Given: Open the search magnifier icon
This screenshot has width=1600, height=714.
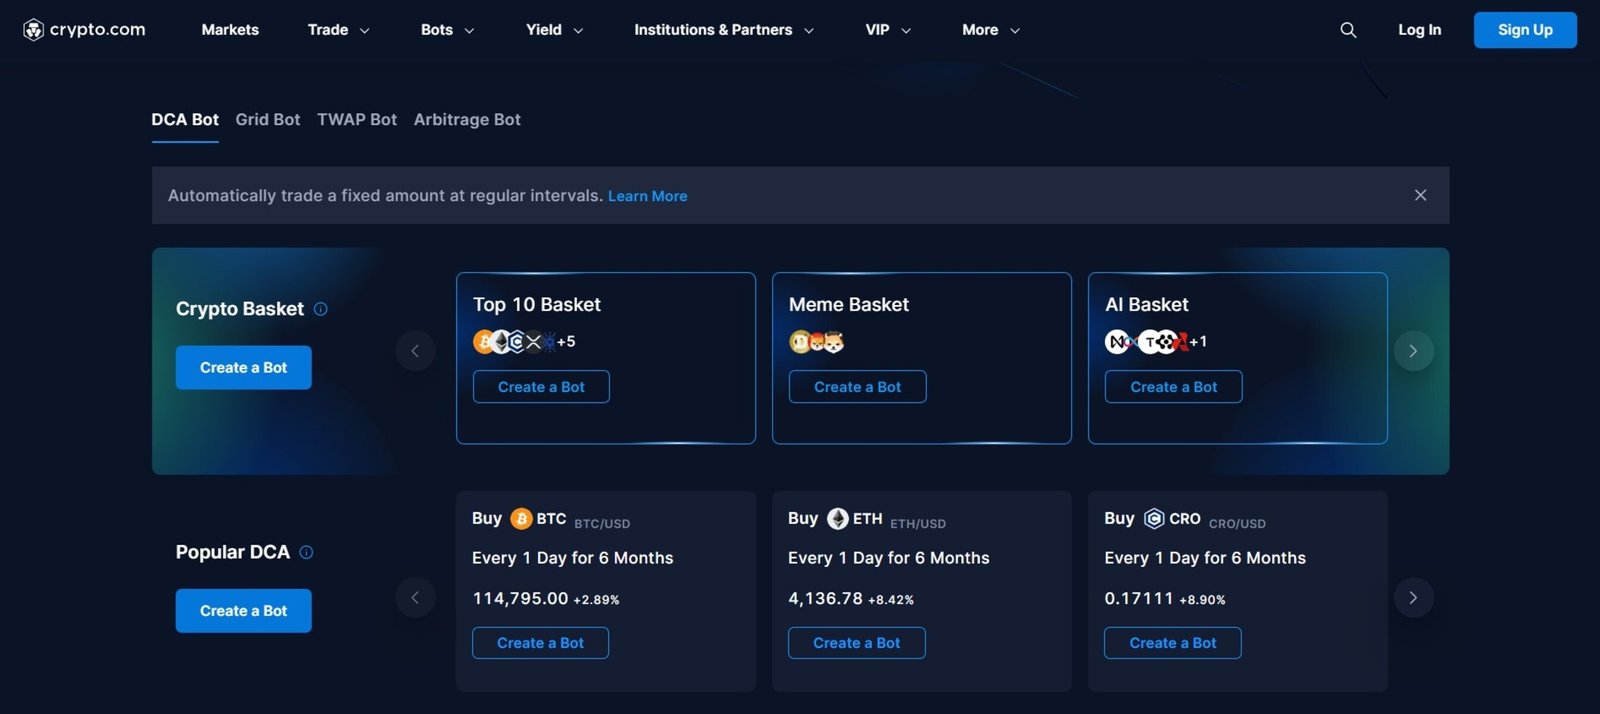Looking at the screenshot, I should point(1348,30).
